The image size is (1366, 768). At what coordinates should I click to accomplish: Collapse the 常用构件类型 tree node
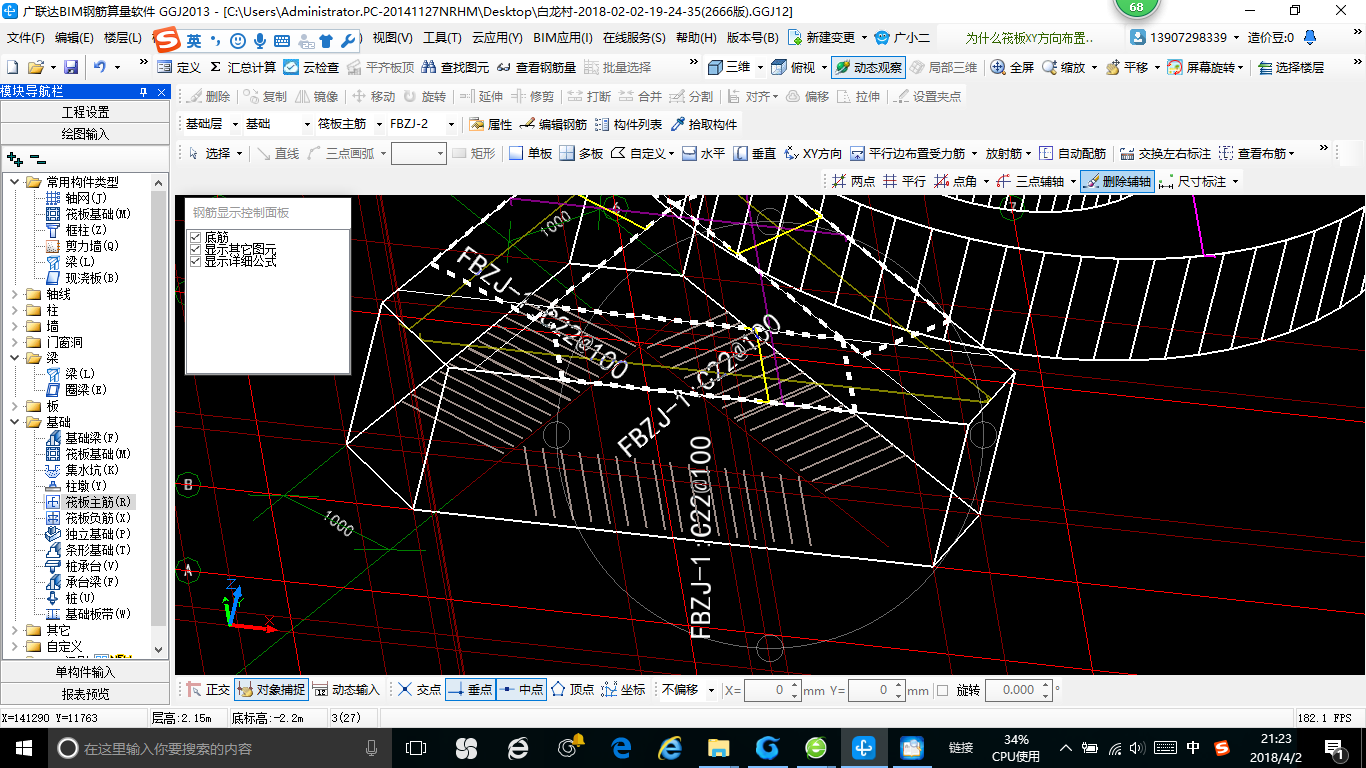[15, 182]
